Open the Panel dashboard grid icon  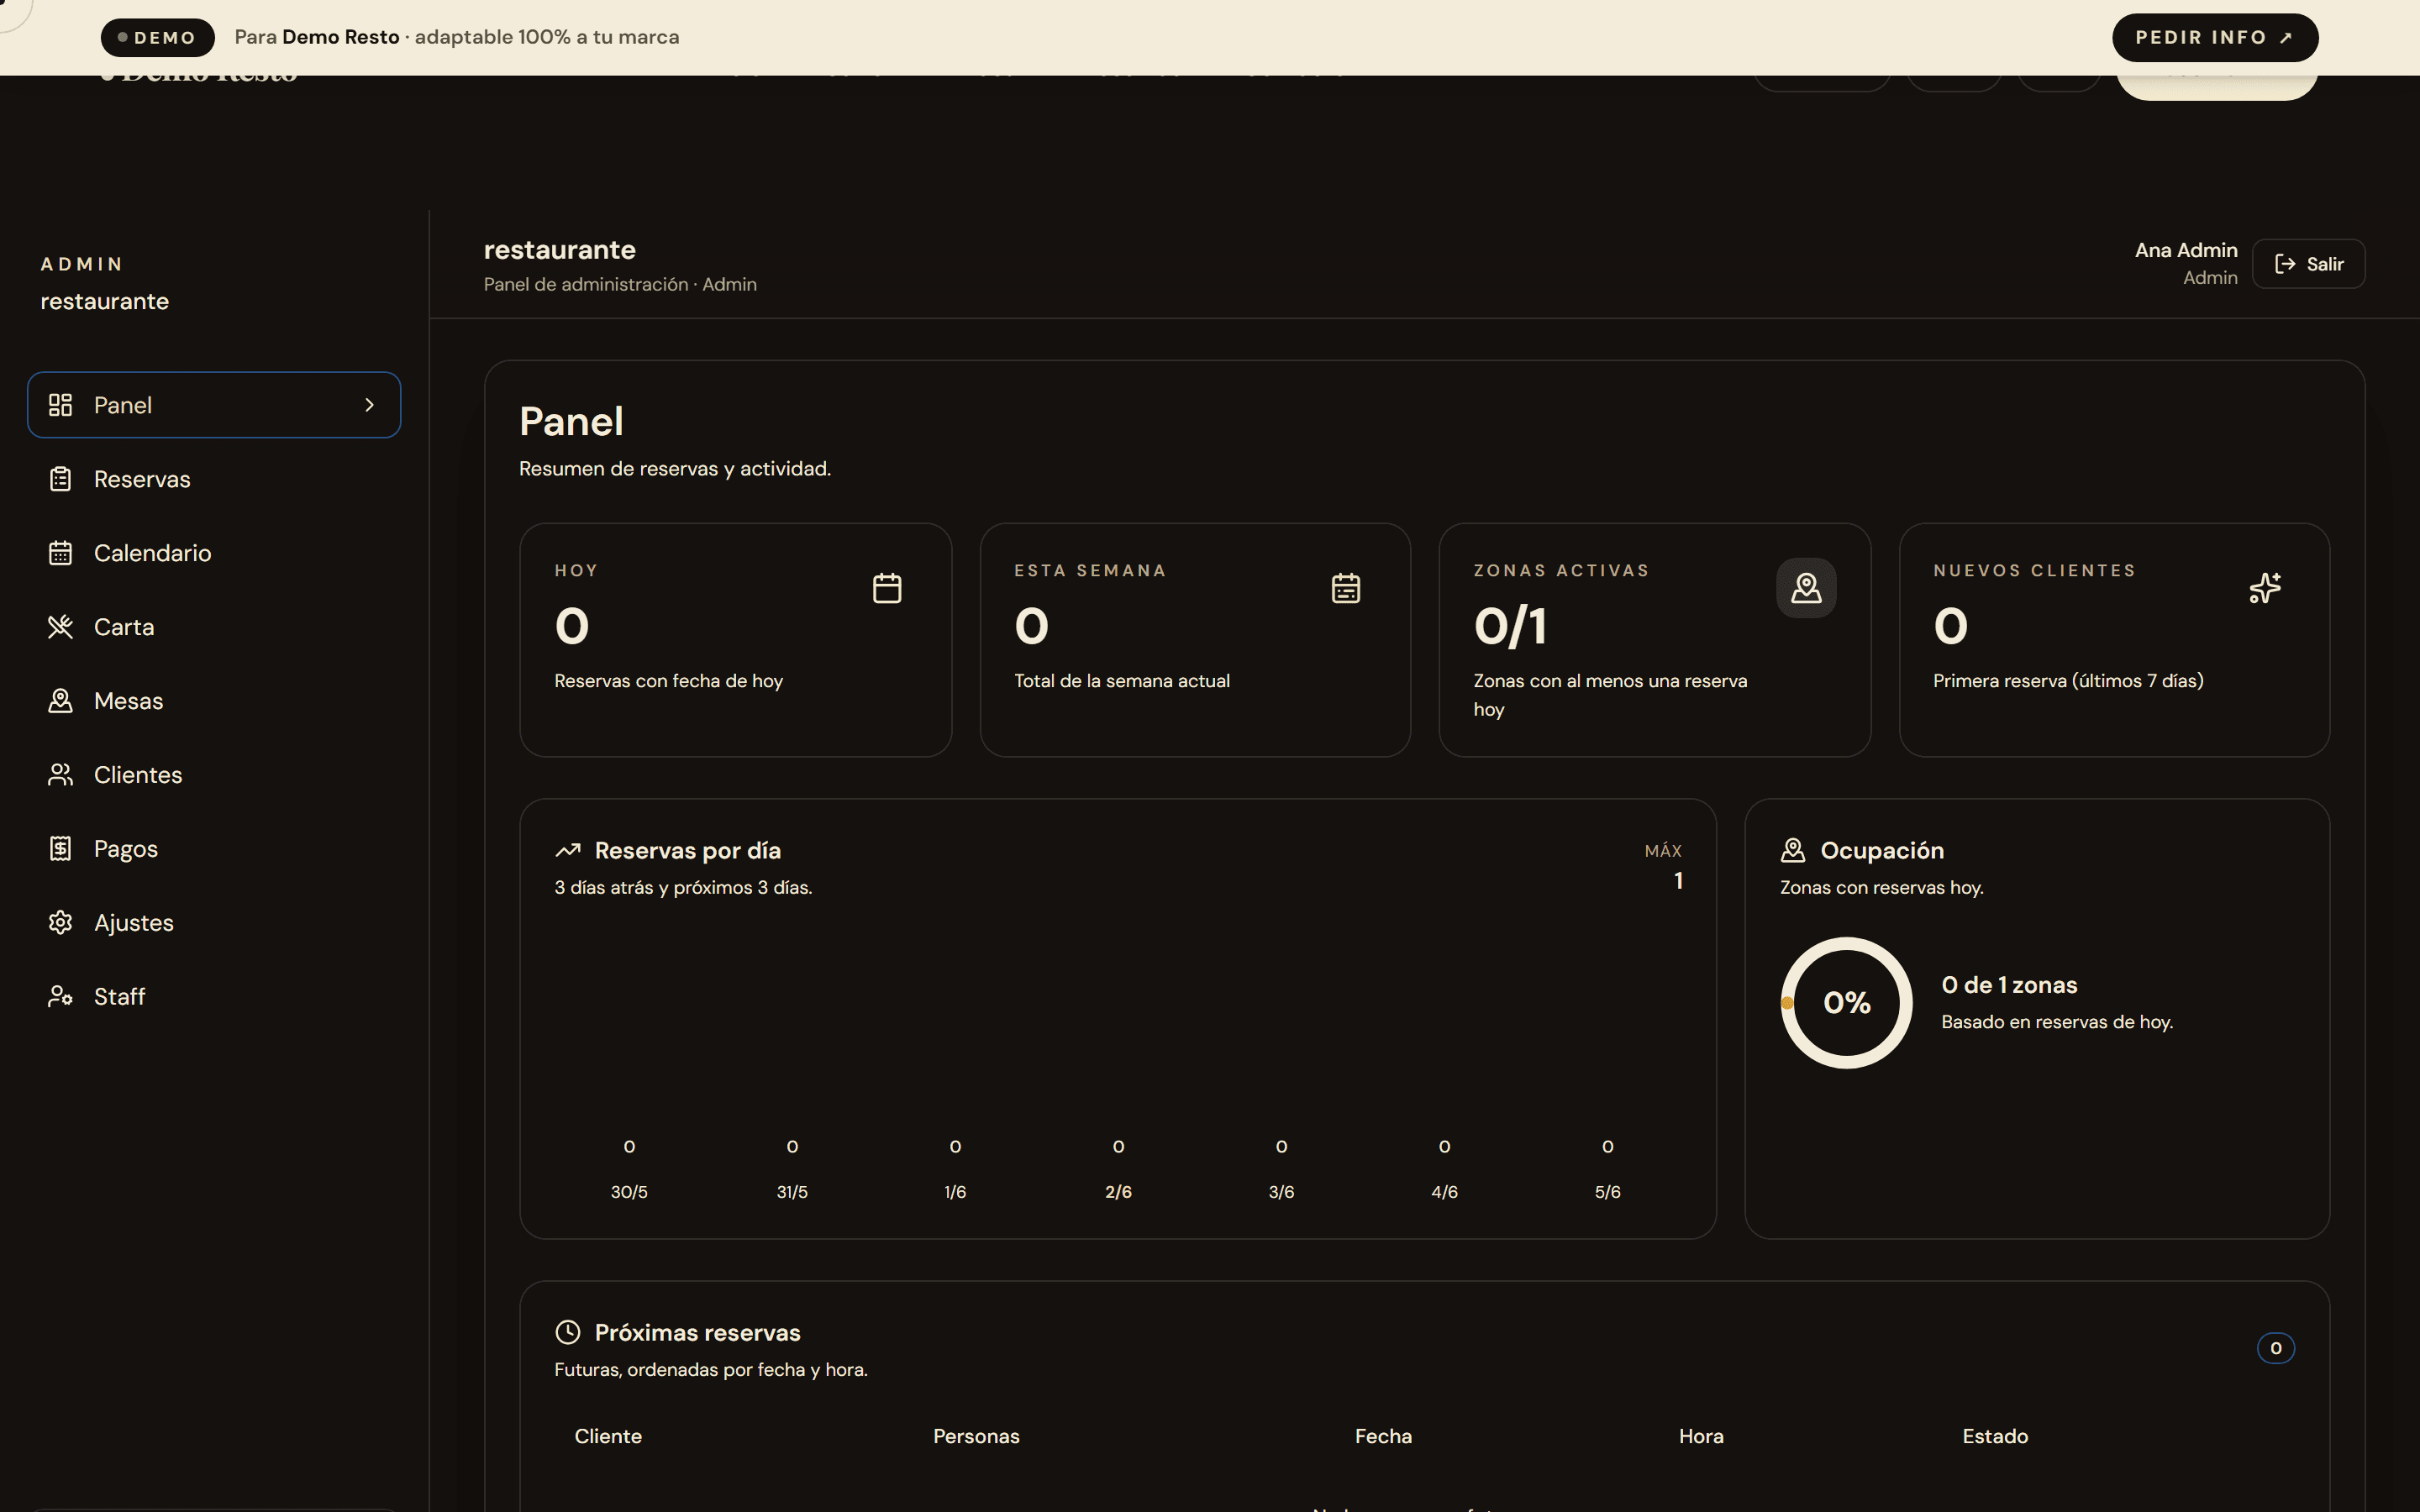(x=60, y=405)
